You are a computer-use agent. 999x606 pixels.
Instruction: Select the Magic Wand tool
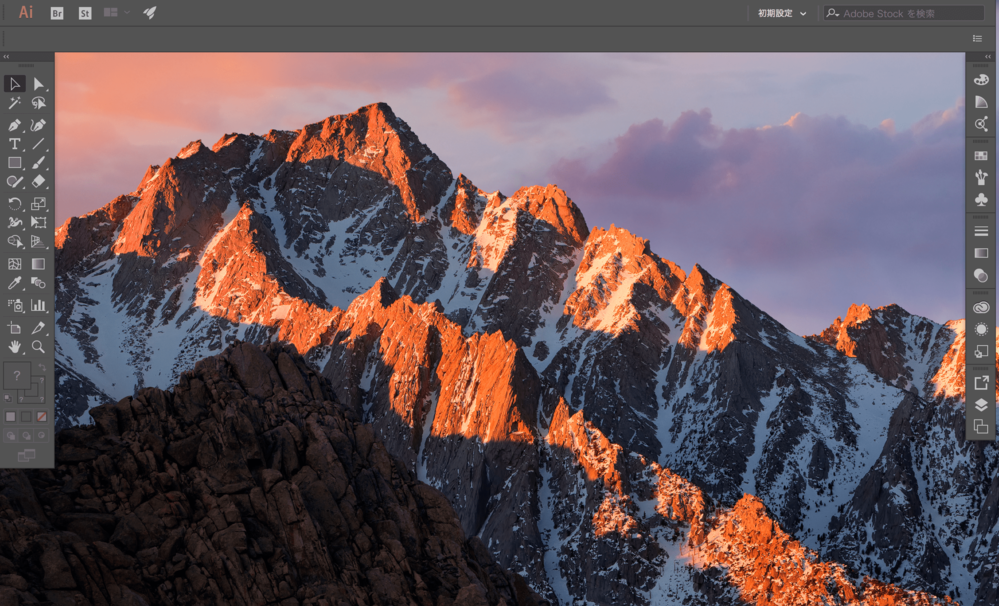tap(15, 103)
